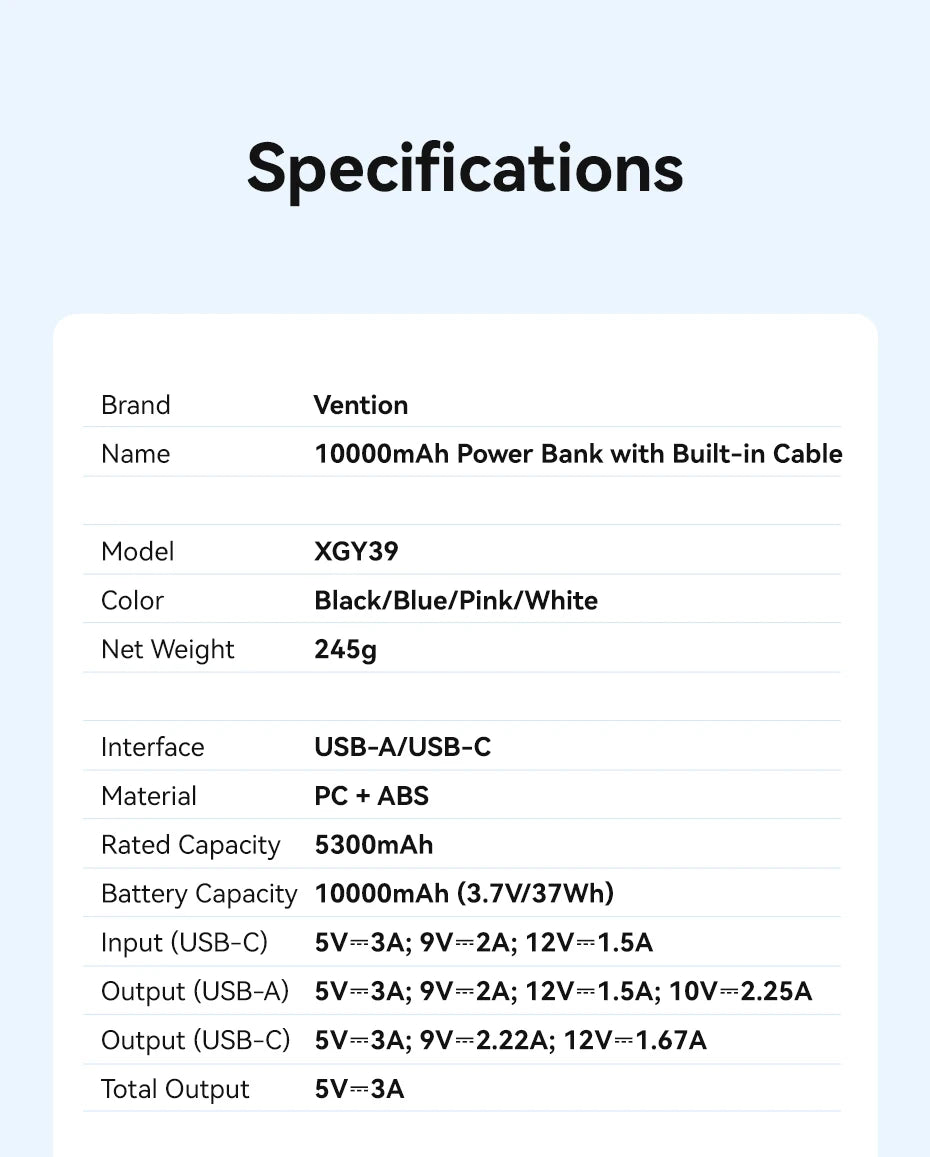
Task: Select the PC + ABS material value
Action: pos(371,796)
